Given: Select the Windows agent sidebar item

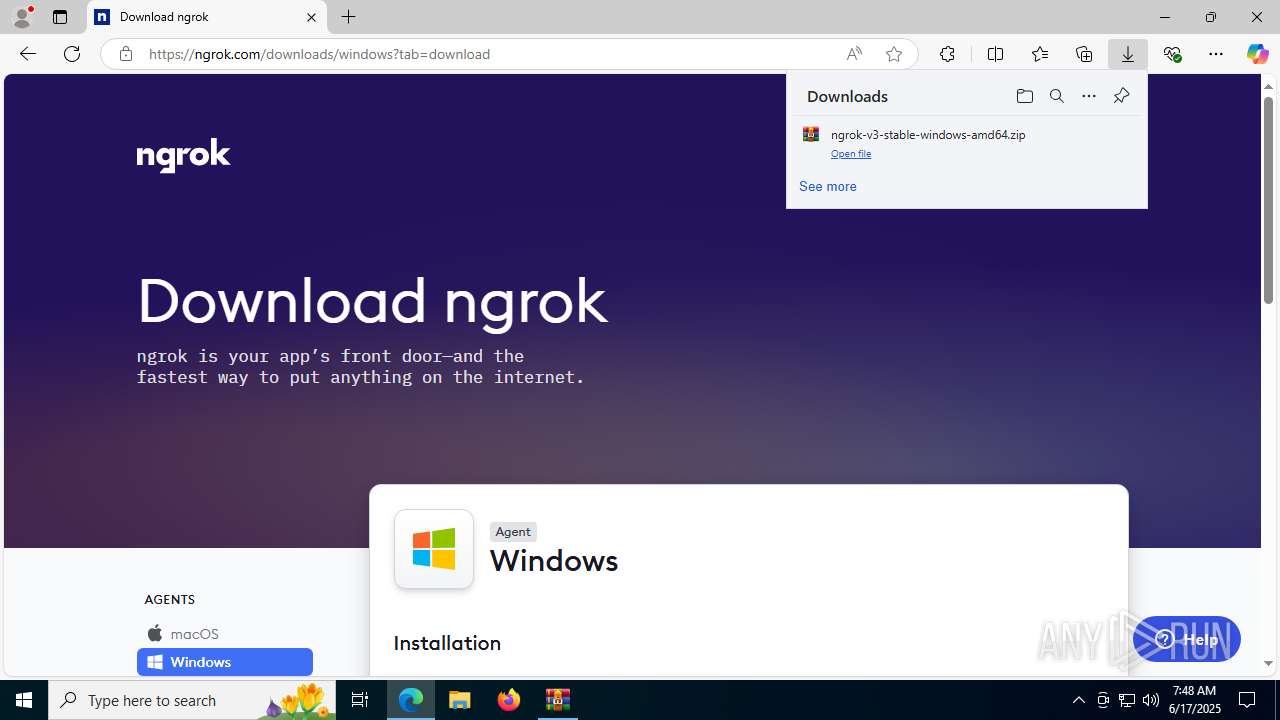Looking at the screenshot, I should pos(225,662).
